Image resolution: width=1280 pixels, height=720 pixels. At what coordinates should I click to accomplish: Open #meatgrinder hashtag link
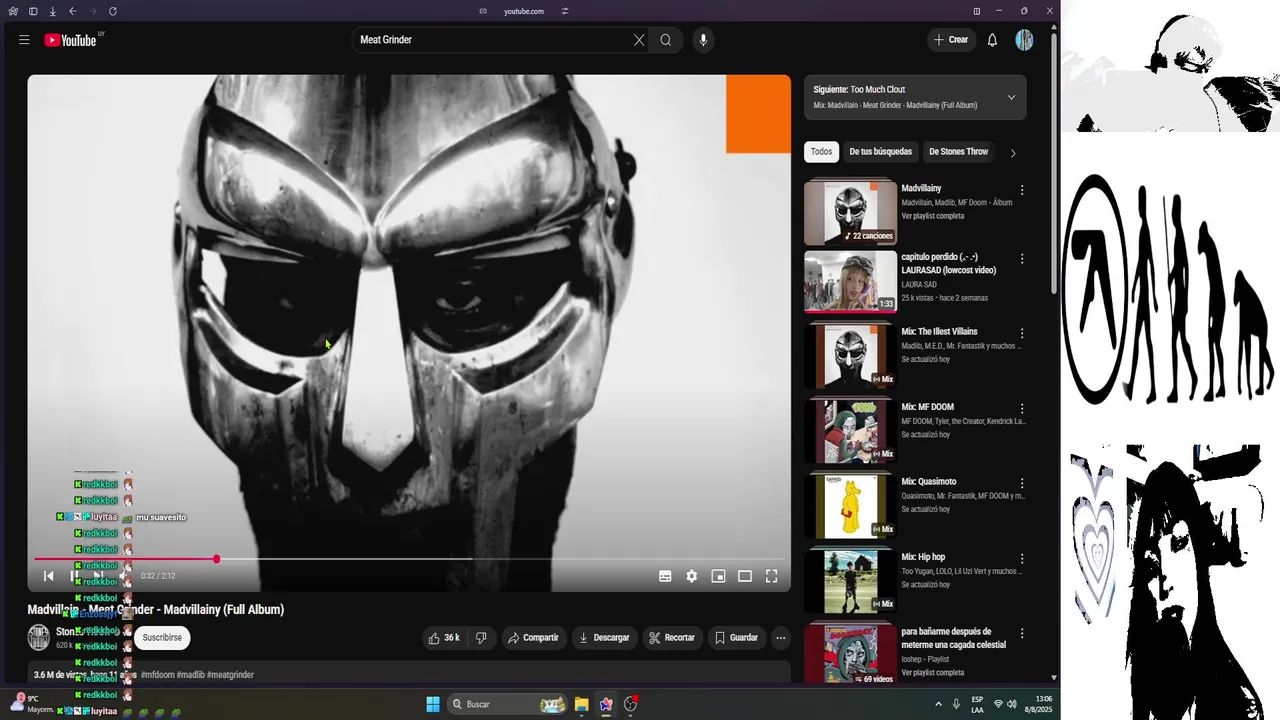[x=230, y=675]
